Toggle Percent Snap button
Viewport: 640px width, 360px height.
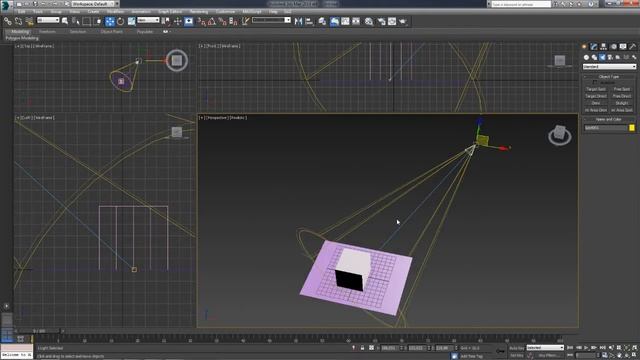pos(222,21)
